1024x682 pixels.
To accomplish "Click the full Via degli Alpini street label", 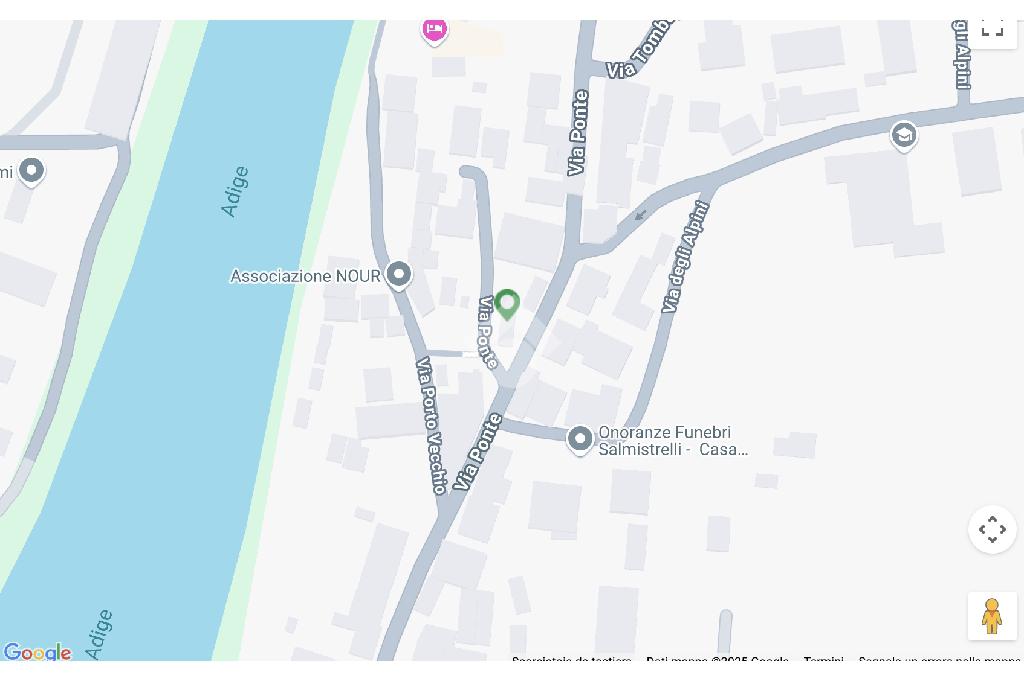I will click(684, 257).
